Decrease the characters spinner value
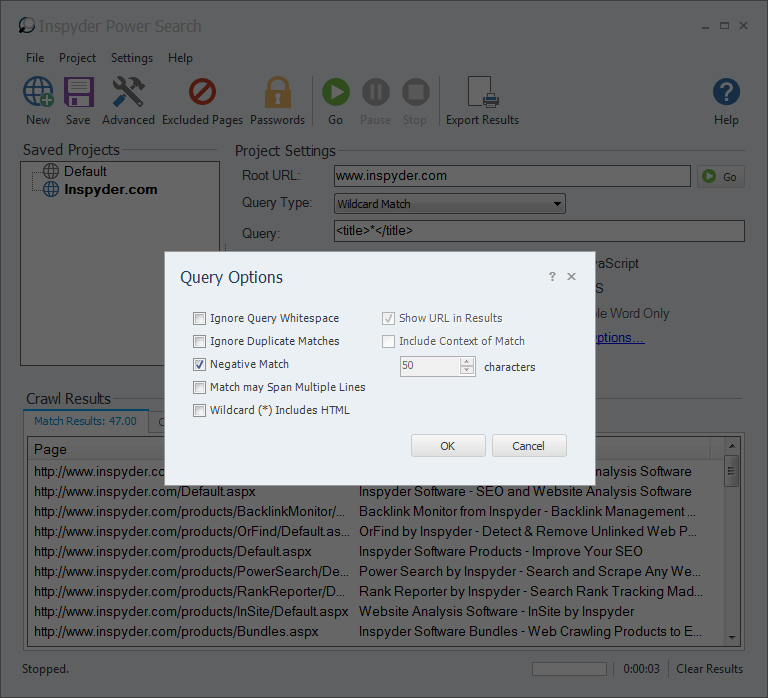Viewport: 768px width, 698px height. pos(467,371)
